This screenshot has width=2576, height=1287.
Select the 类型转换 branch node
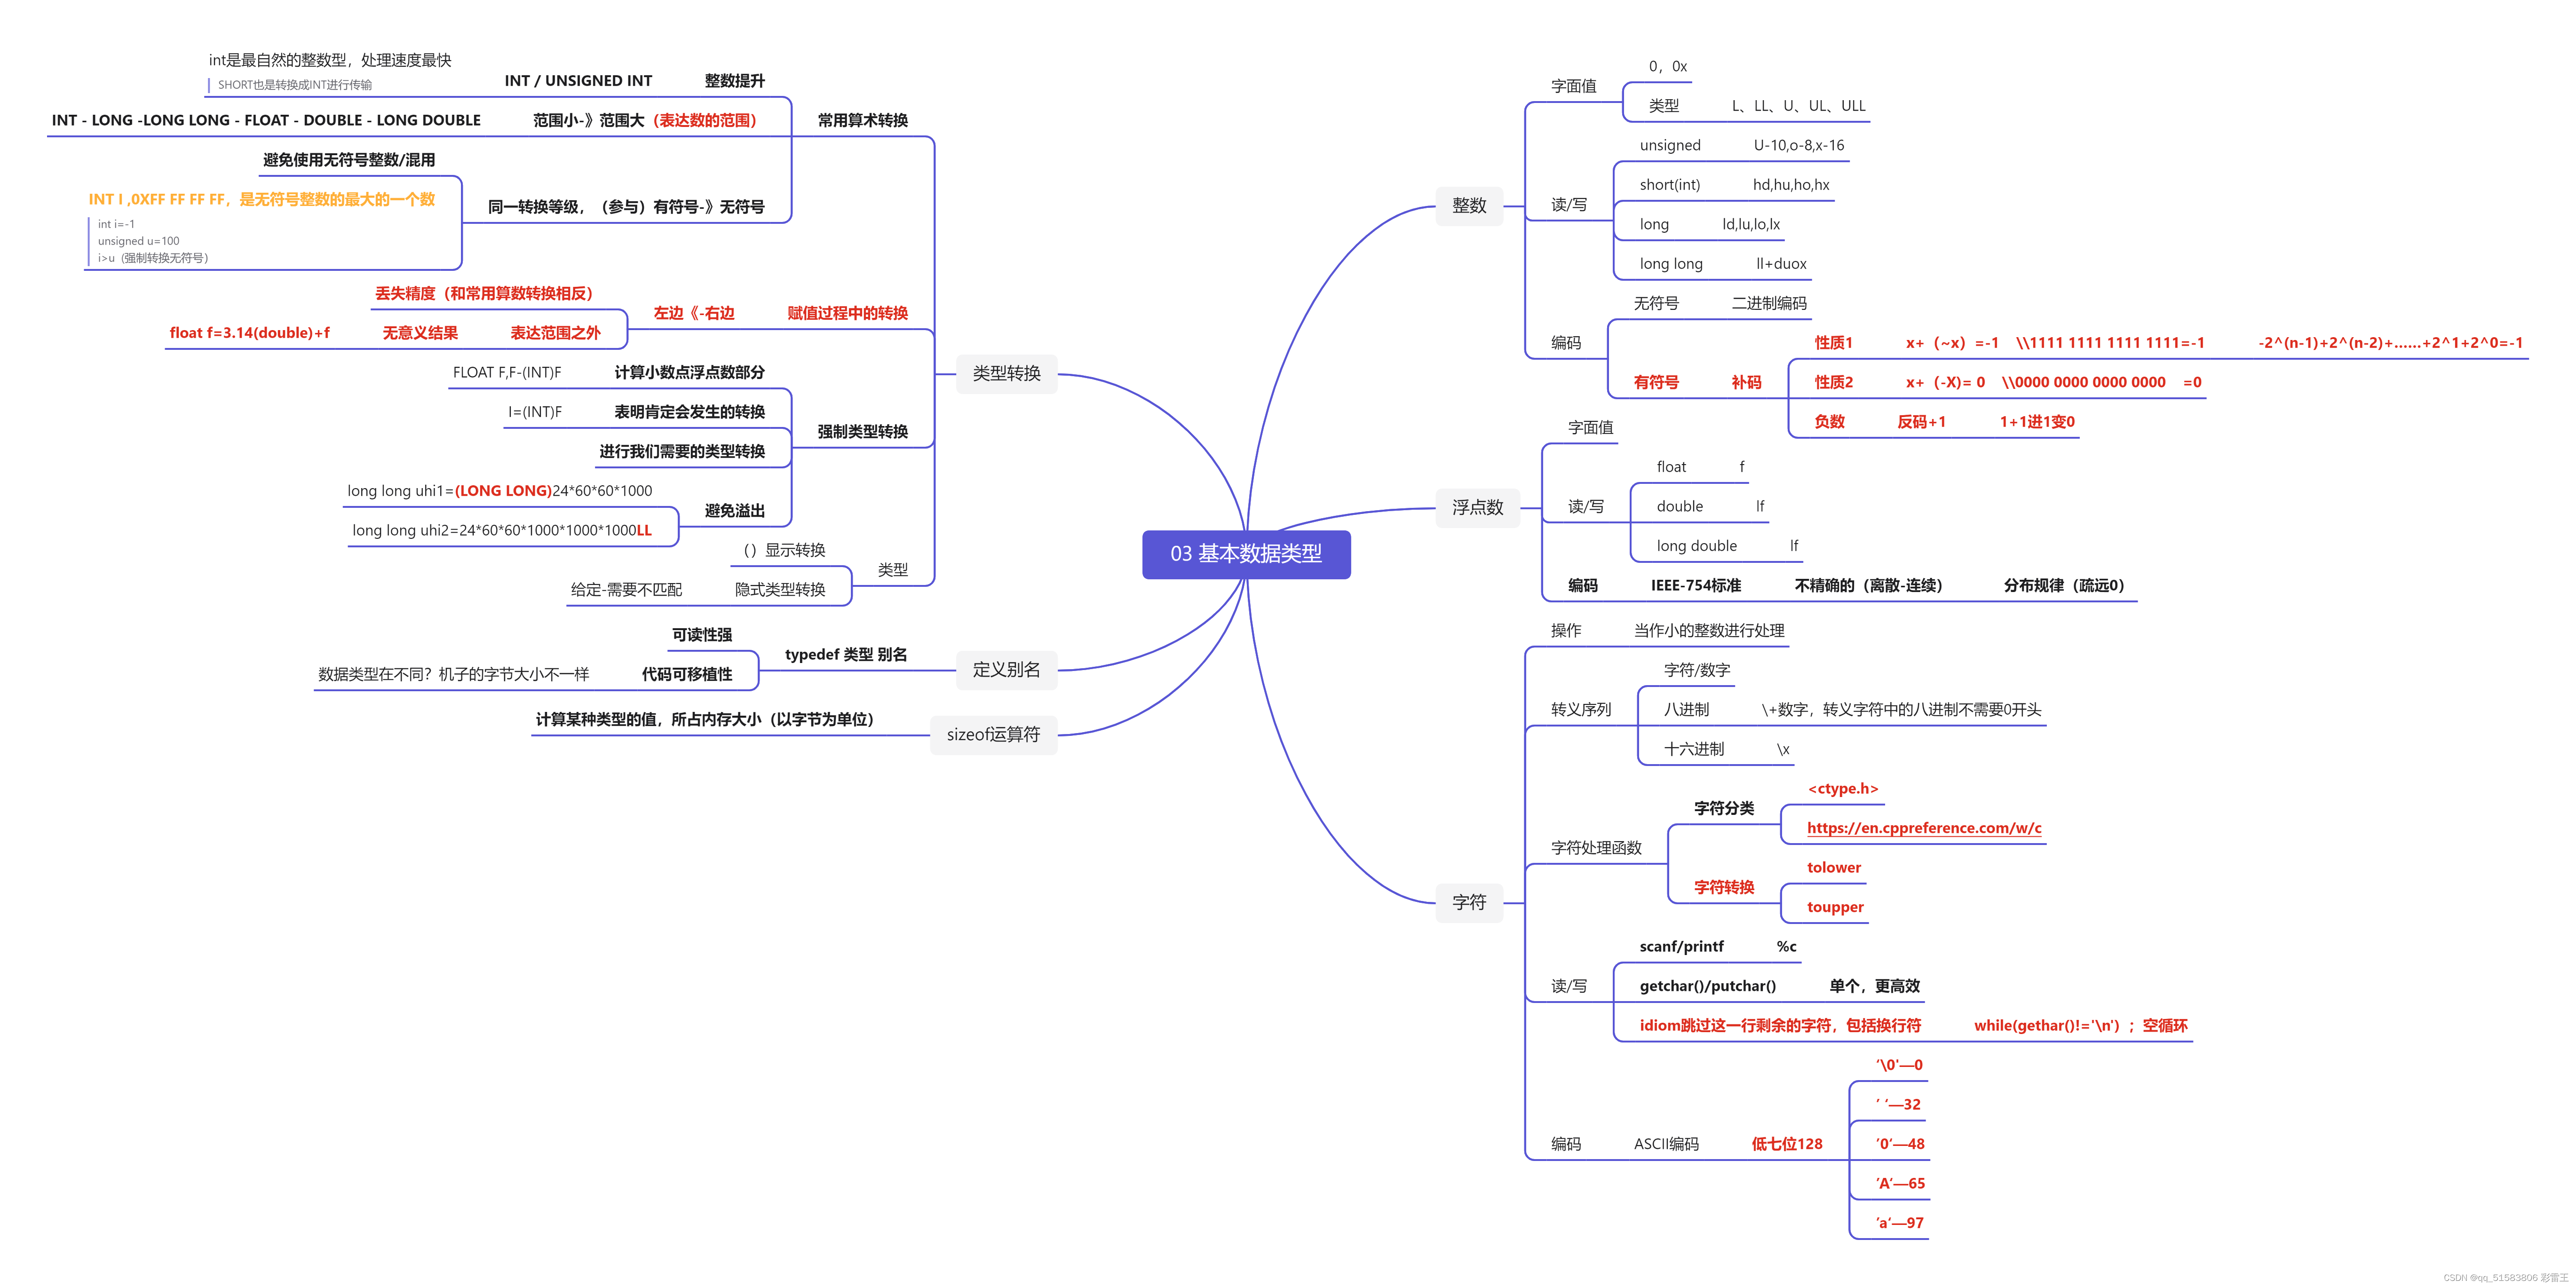(x=1006, y=374)
